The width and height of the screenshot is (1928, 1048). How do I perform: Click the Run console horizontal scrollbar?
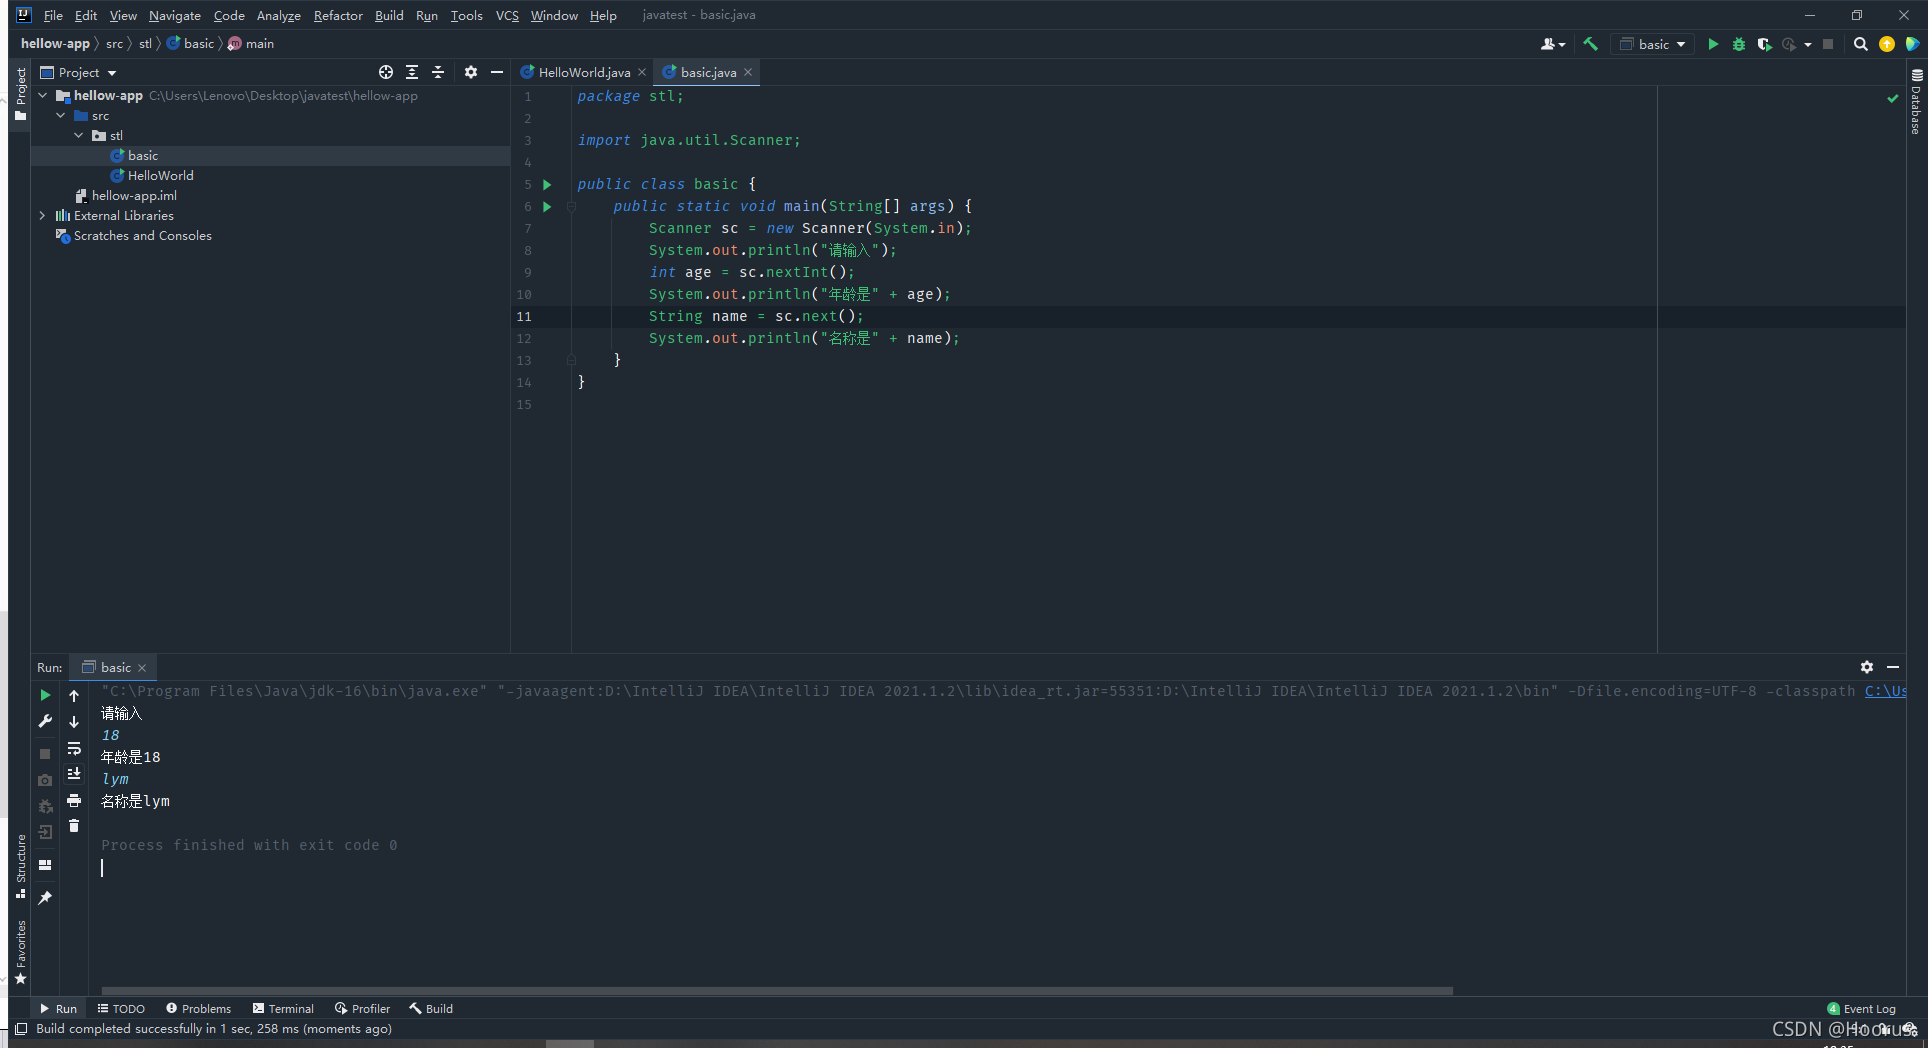click(777, 991)
